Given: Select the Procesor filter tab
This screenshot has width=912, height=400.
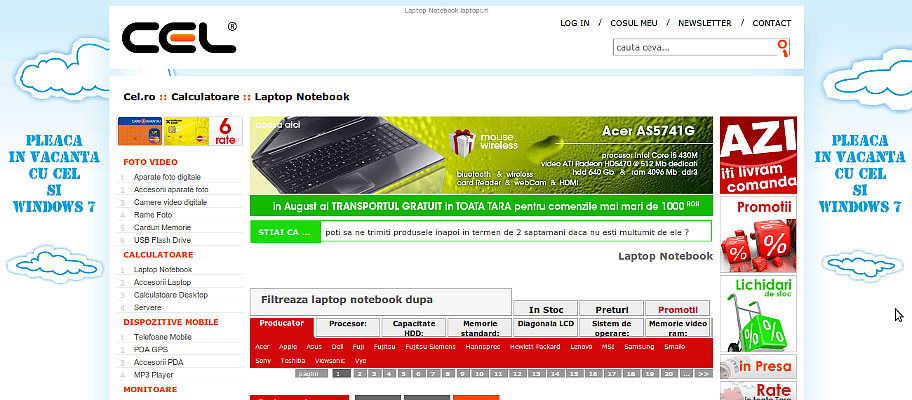Looking at the screenshot, I should [x=348, y=327].
